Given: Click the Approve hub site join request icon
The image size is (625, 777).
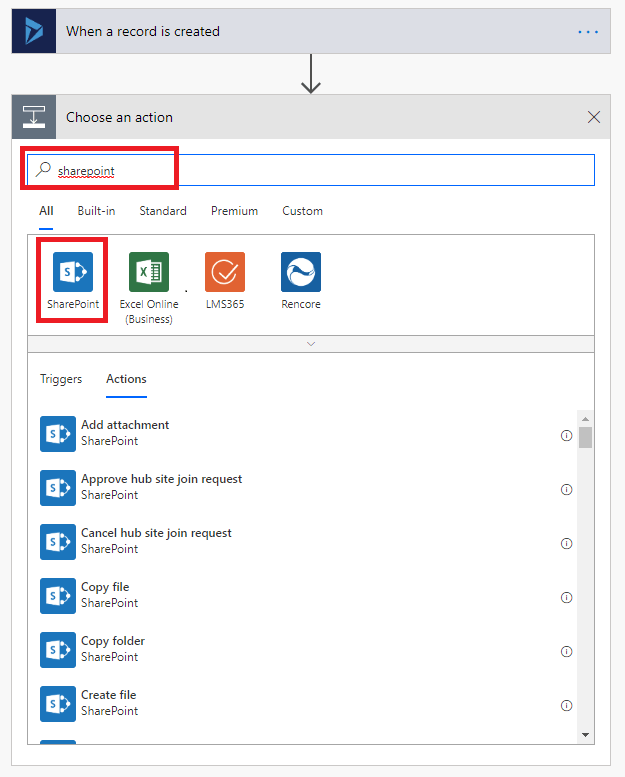Looking at the screenshot, I should coord(58,488).
